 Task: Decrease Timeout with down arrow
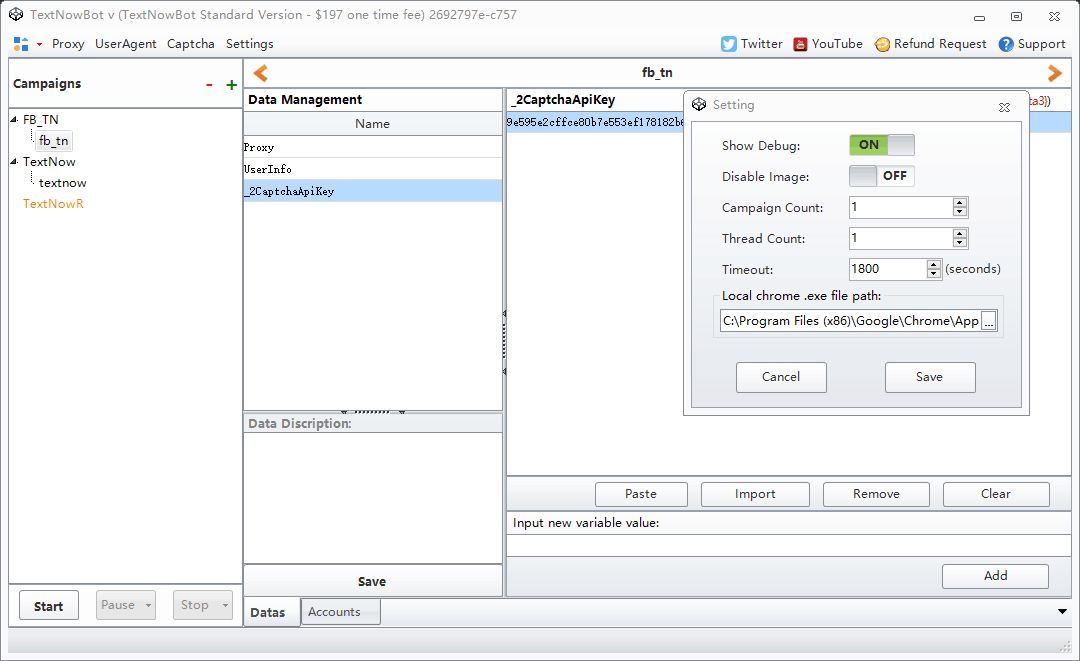(x=933, y=274)
